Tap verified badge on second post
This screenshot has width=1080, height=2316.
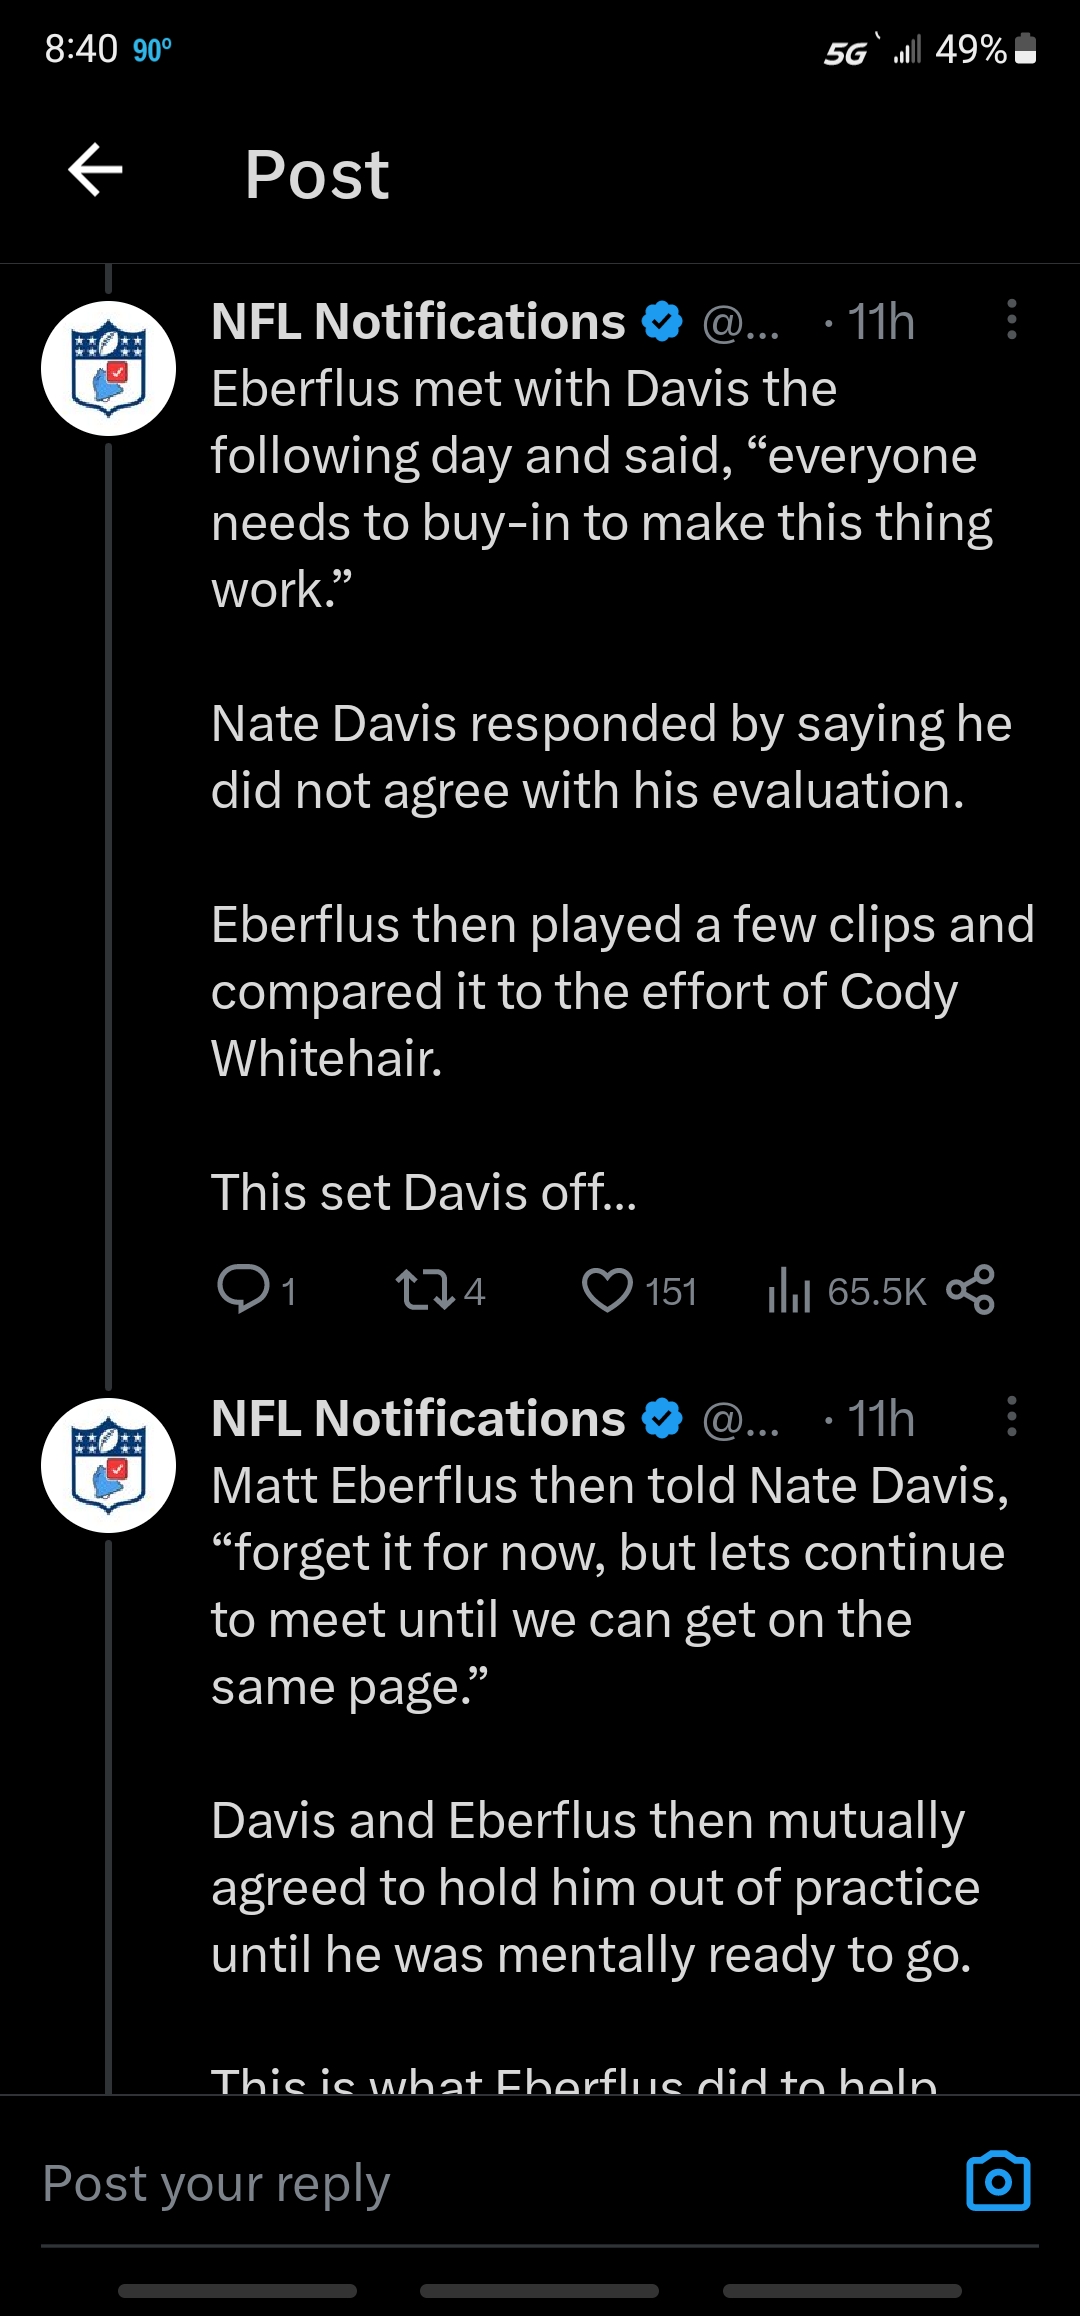click(x=661, y=1419)
